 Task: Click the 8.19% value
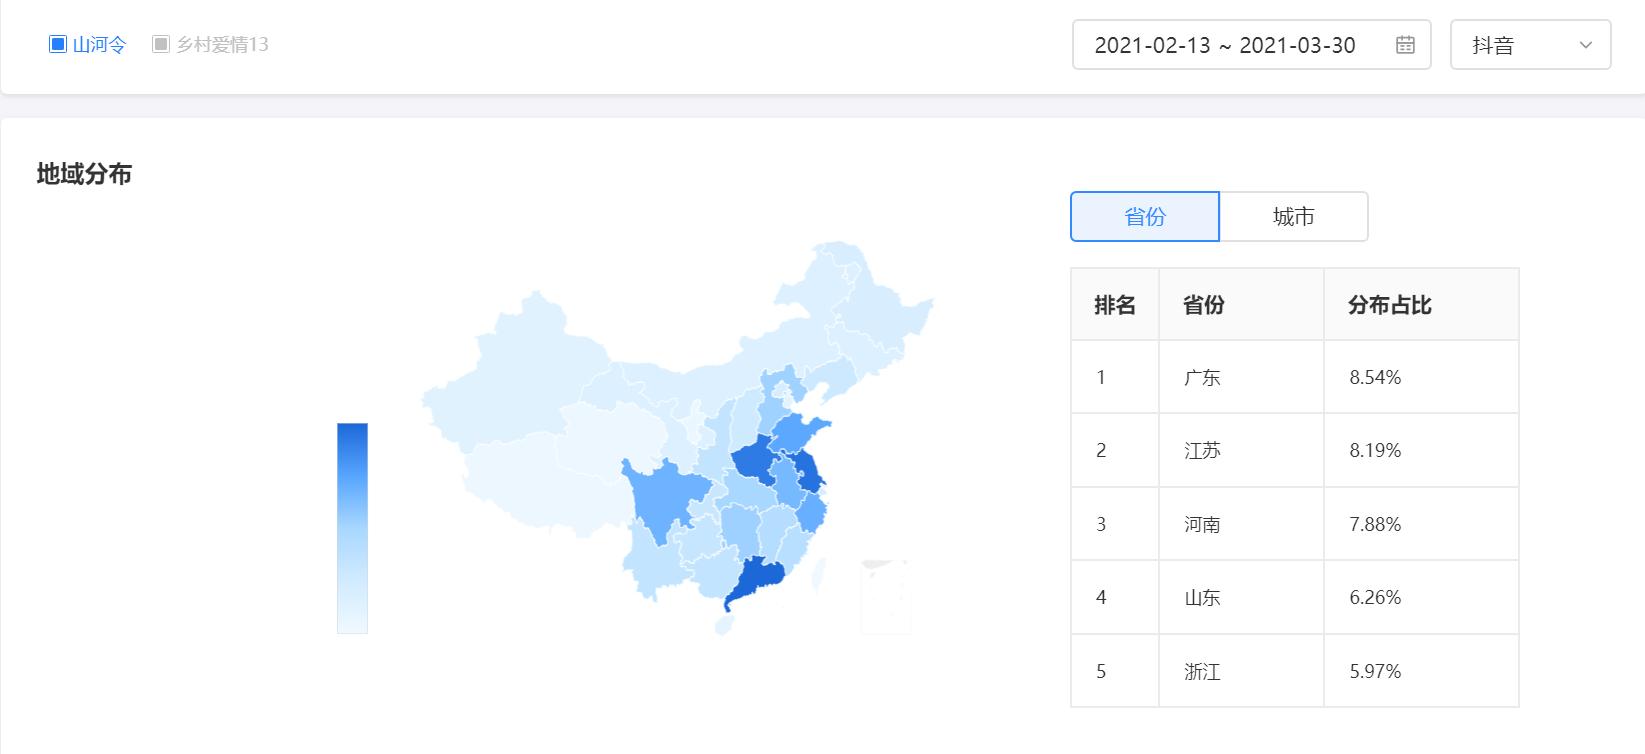click(x=1375, y=450)
